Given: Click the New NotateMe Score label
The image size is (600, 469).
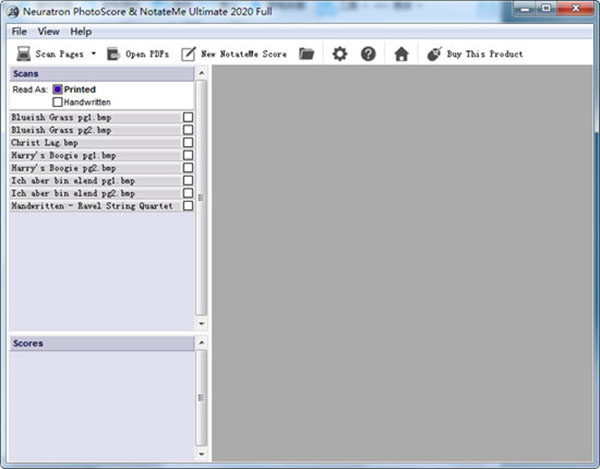Looking at the screenshot, I should [x=244, y=54].
